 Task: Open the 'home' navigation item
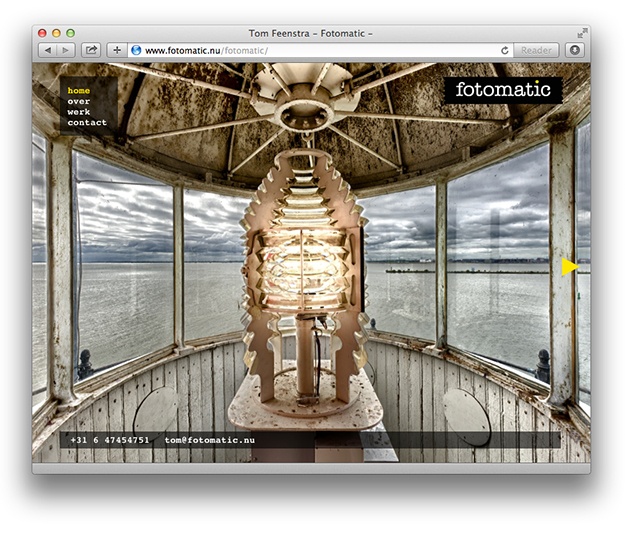[78, 91]
